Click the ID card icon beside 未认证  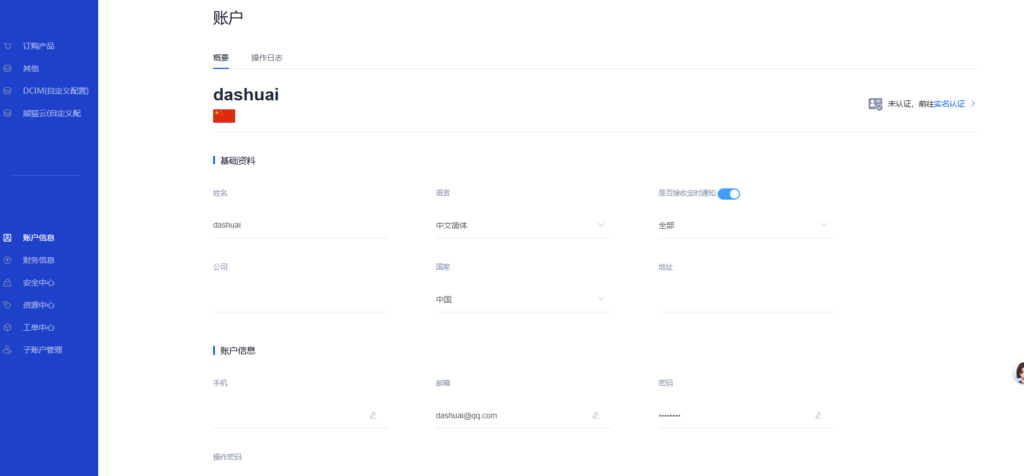pyautogui.click(x=875, y=104)
